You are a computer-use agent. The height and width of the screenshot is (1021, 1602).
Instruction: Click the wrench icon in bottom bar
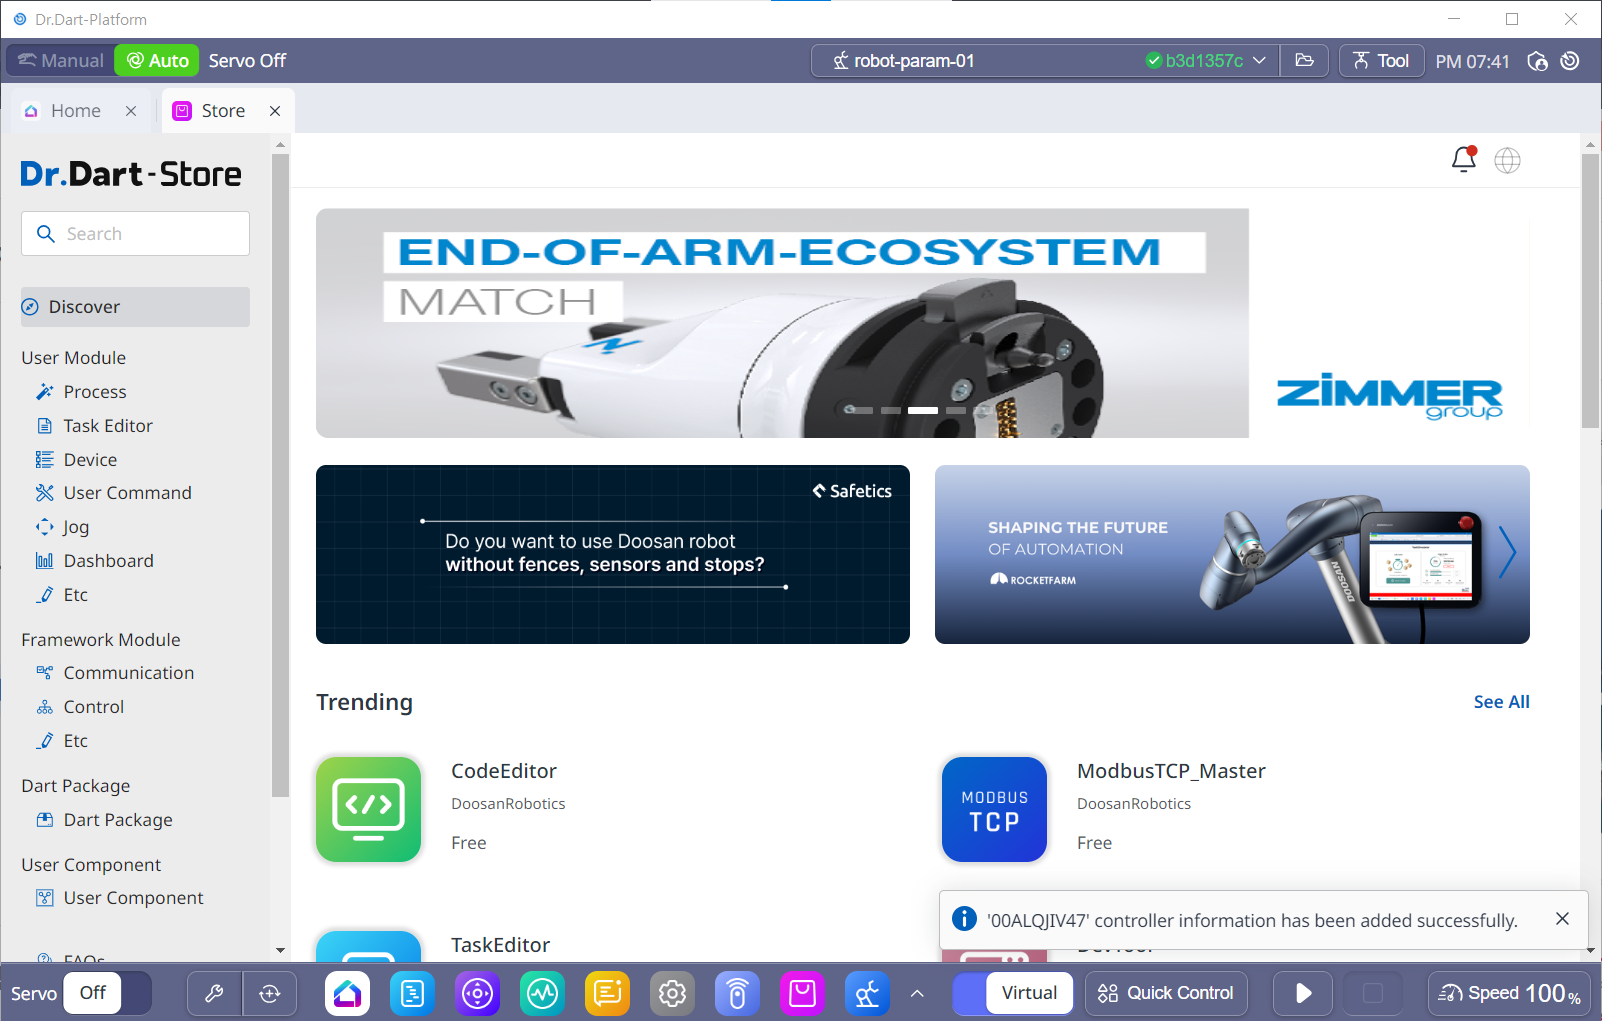tap(214, 993)
